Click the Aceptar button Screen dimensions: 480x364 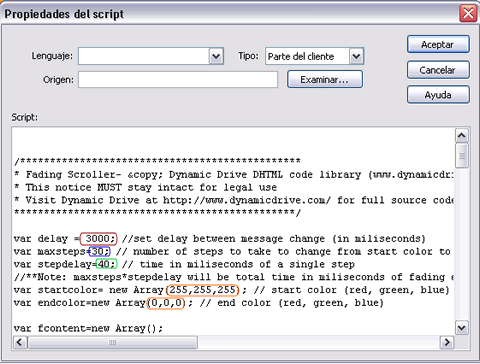pyautogui.click(x=438, y=44)
